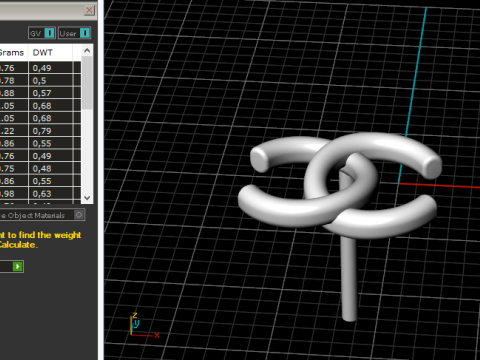Close the weight calculator panel
The image size is (480, 360).
click(89, 10)
